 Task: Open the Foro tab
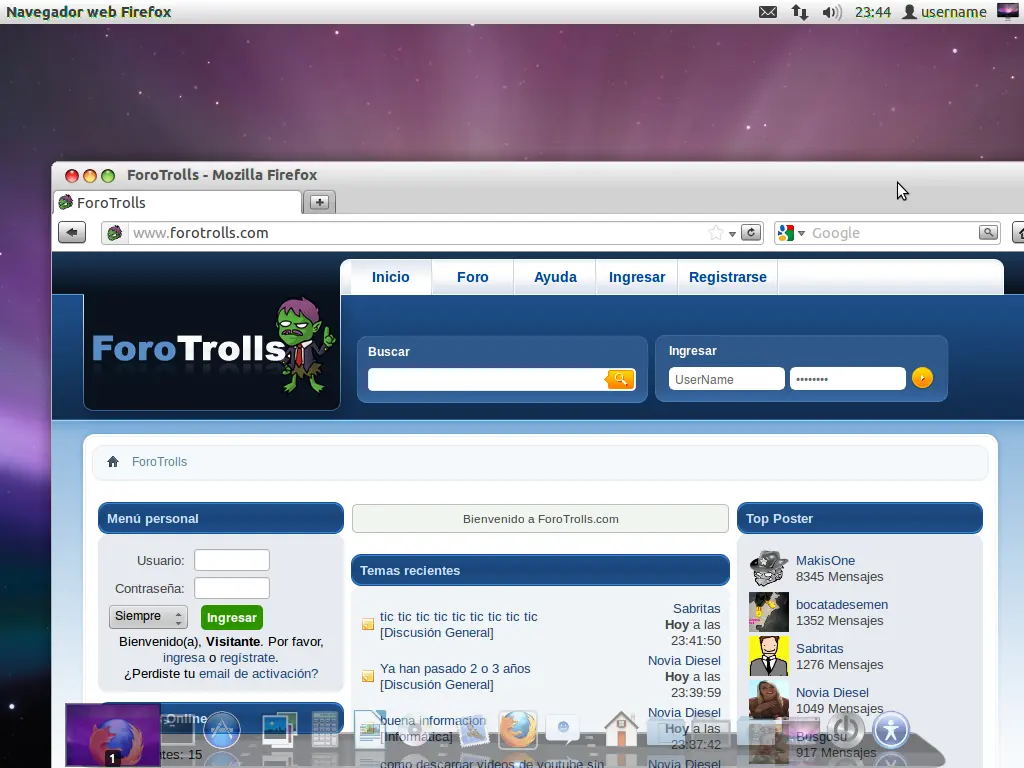coord(473,277)
